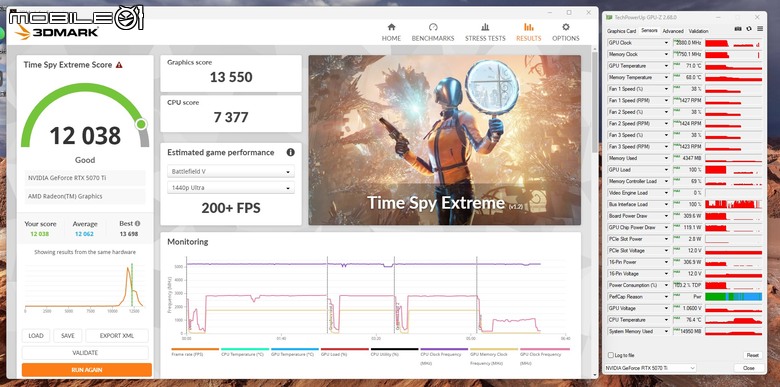Click the GPU-Z refresh icon

click(x=749, y=29)
